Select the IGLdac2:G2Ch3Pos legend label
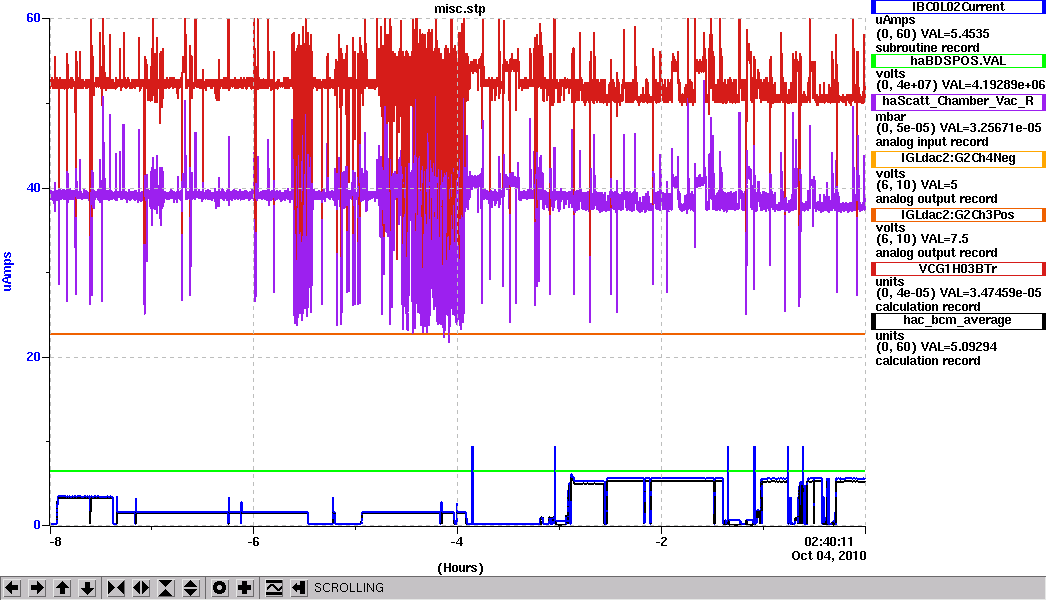Image resolution: width=1046 pixels, height=600 pixels. coord(958,215)
